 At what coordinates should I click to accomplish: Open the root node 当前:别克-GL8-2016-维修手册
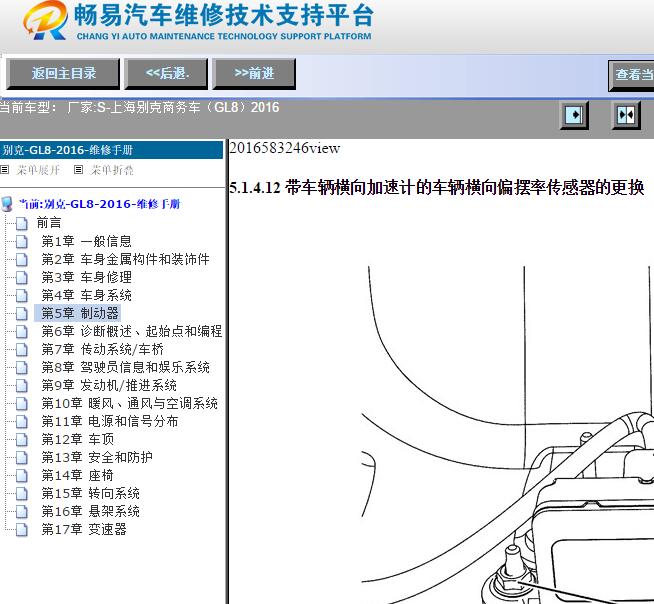pyautogui.click(x=100, y=204)
